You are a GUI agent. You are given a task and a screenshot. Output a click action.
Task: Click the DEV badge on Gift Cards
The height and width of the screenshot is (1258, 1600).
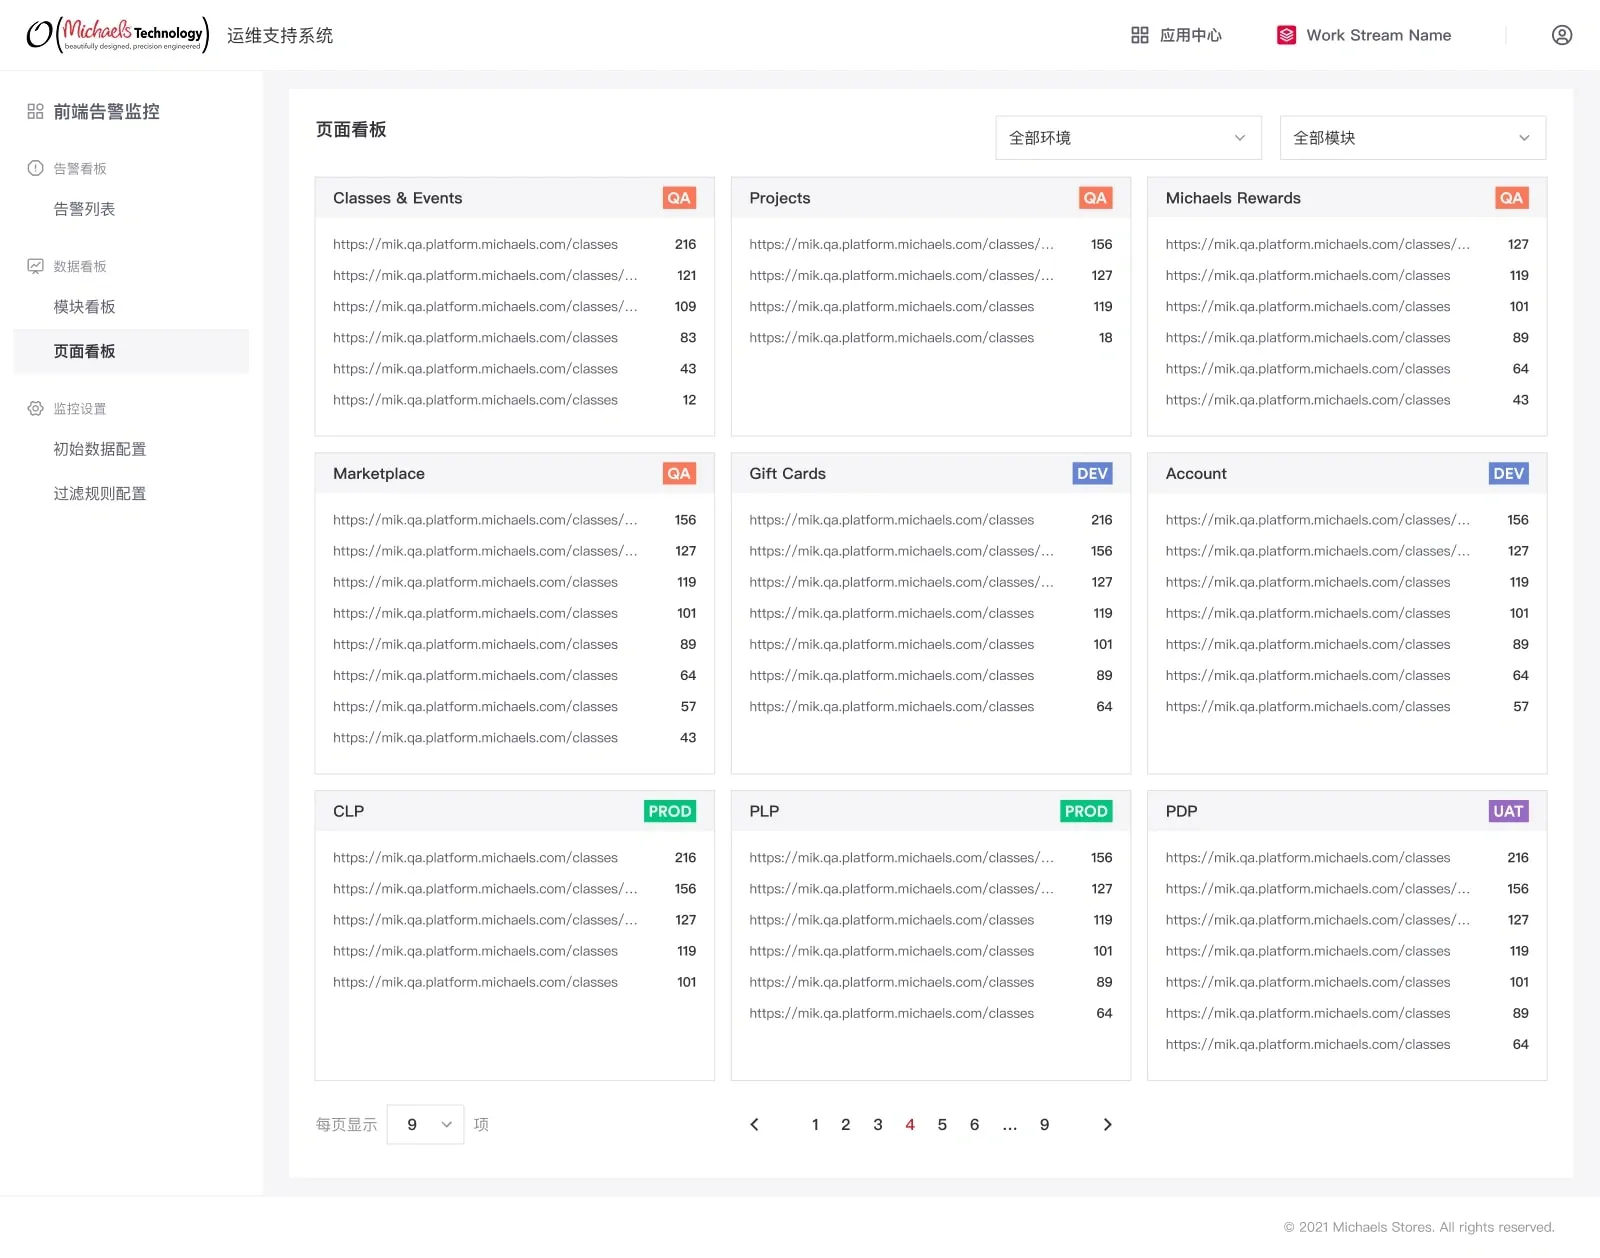1092,474
